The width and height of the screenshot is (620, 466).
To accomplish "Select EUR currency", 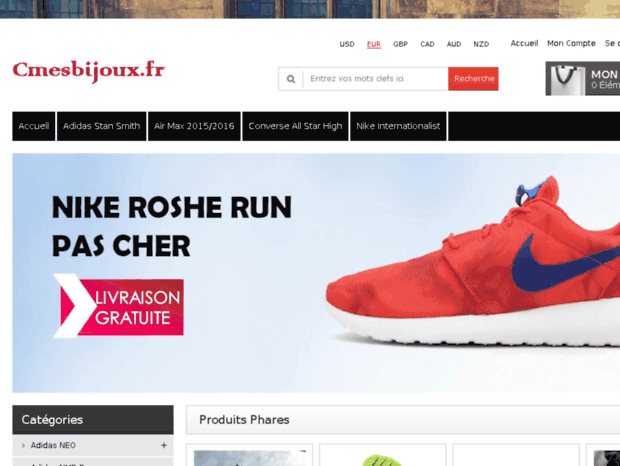I will [374, 44].
